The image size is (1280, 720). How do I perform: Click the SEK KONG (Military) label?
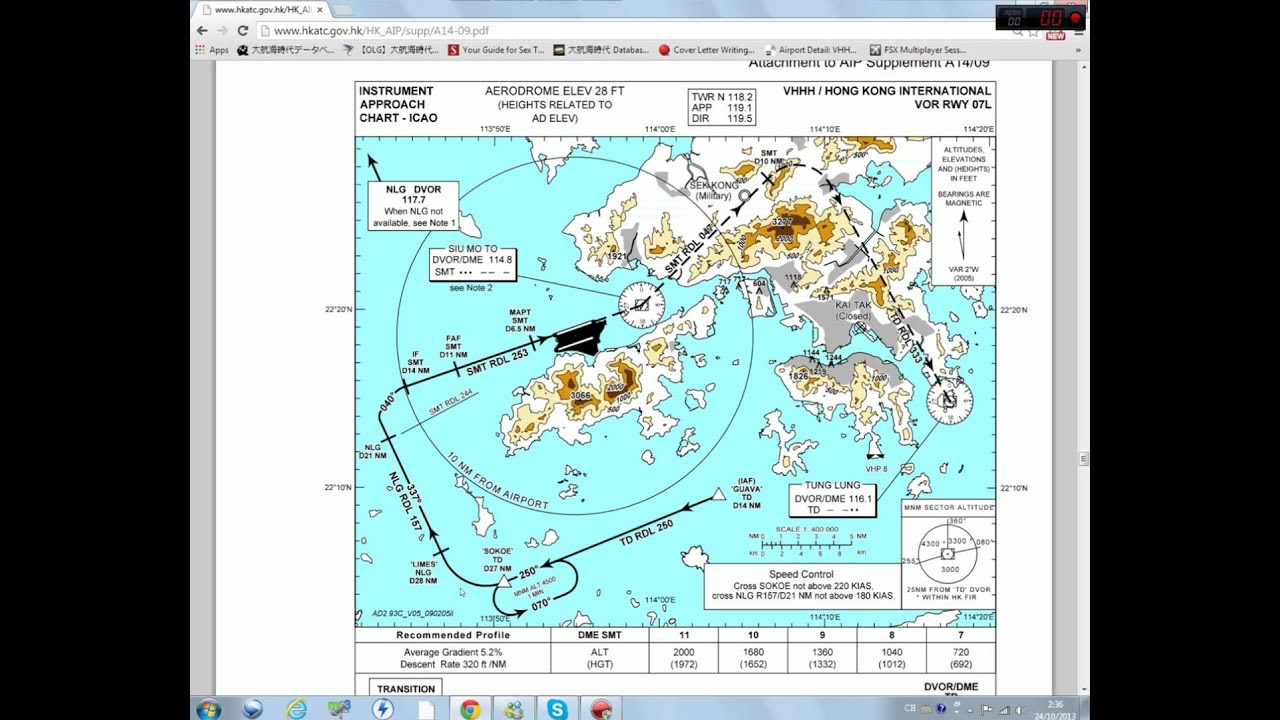click(714, 190)
